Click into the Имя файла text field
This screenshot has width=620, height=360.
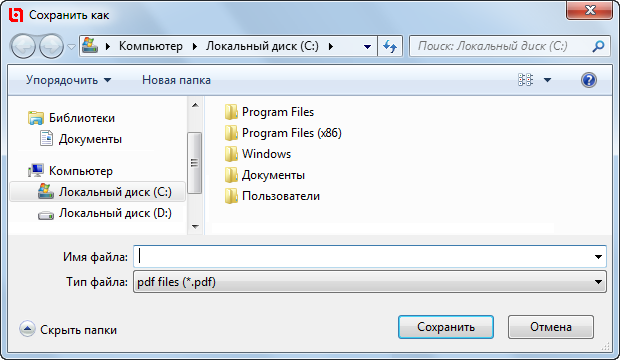tap(363, 257)
